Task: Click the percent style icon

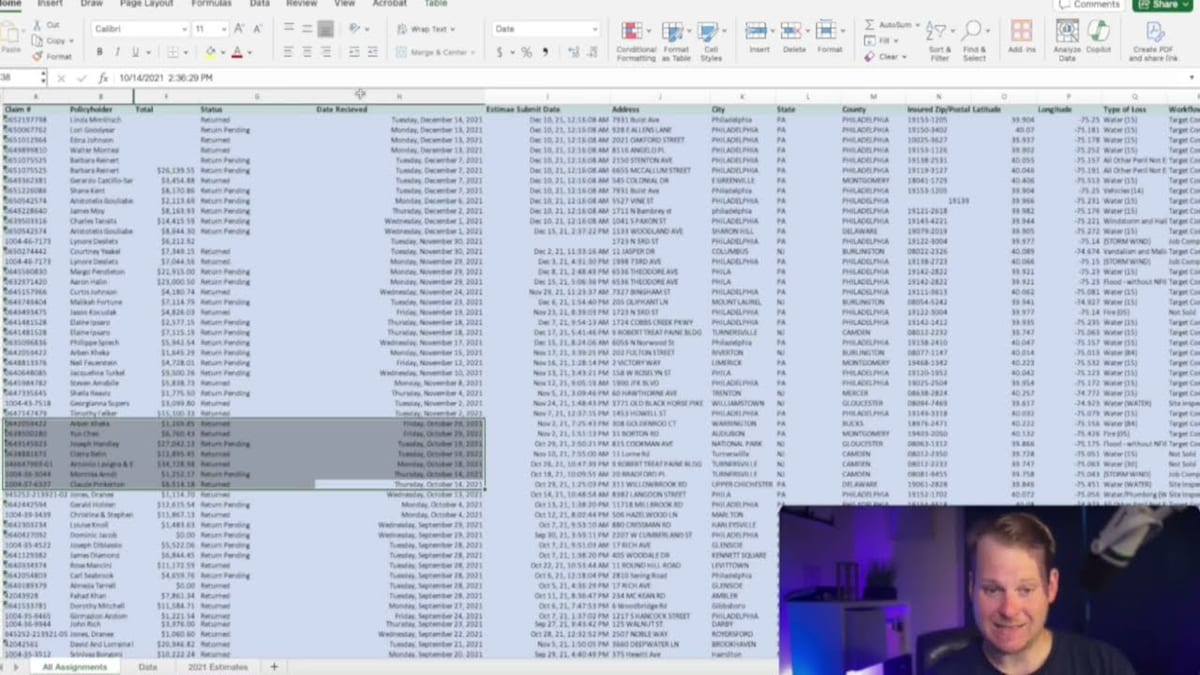Action: (x=527, y=52)
